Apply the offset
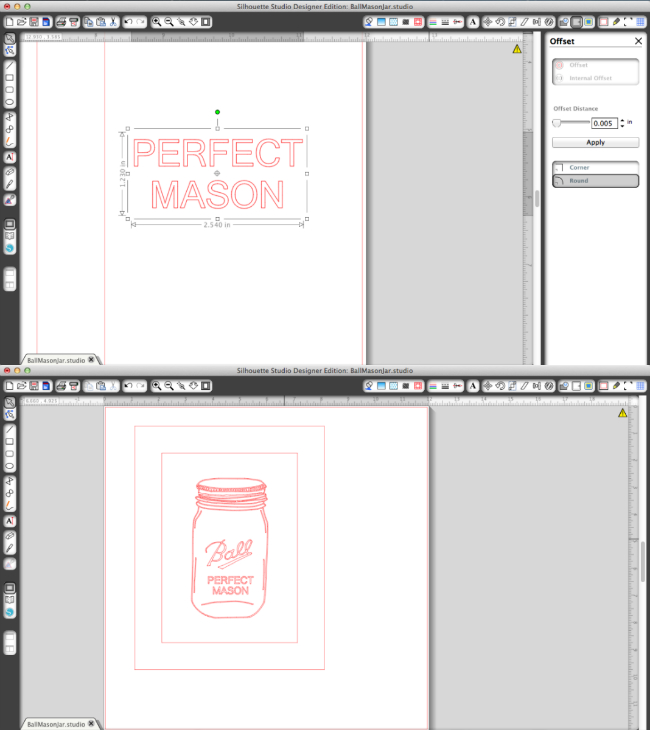Image resolution: width=650 pixels, height=730 pixels. 596,142
